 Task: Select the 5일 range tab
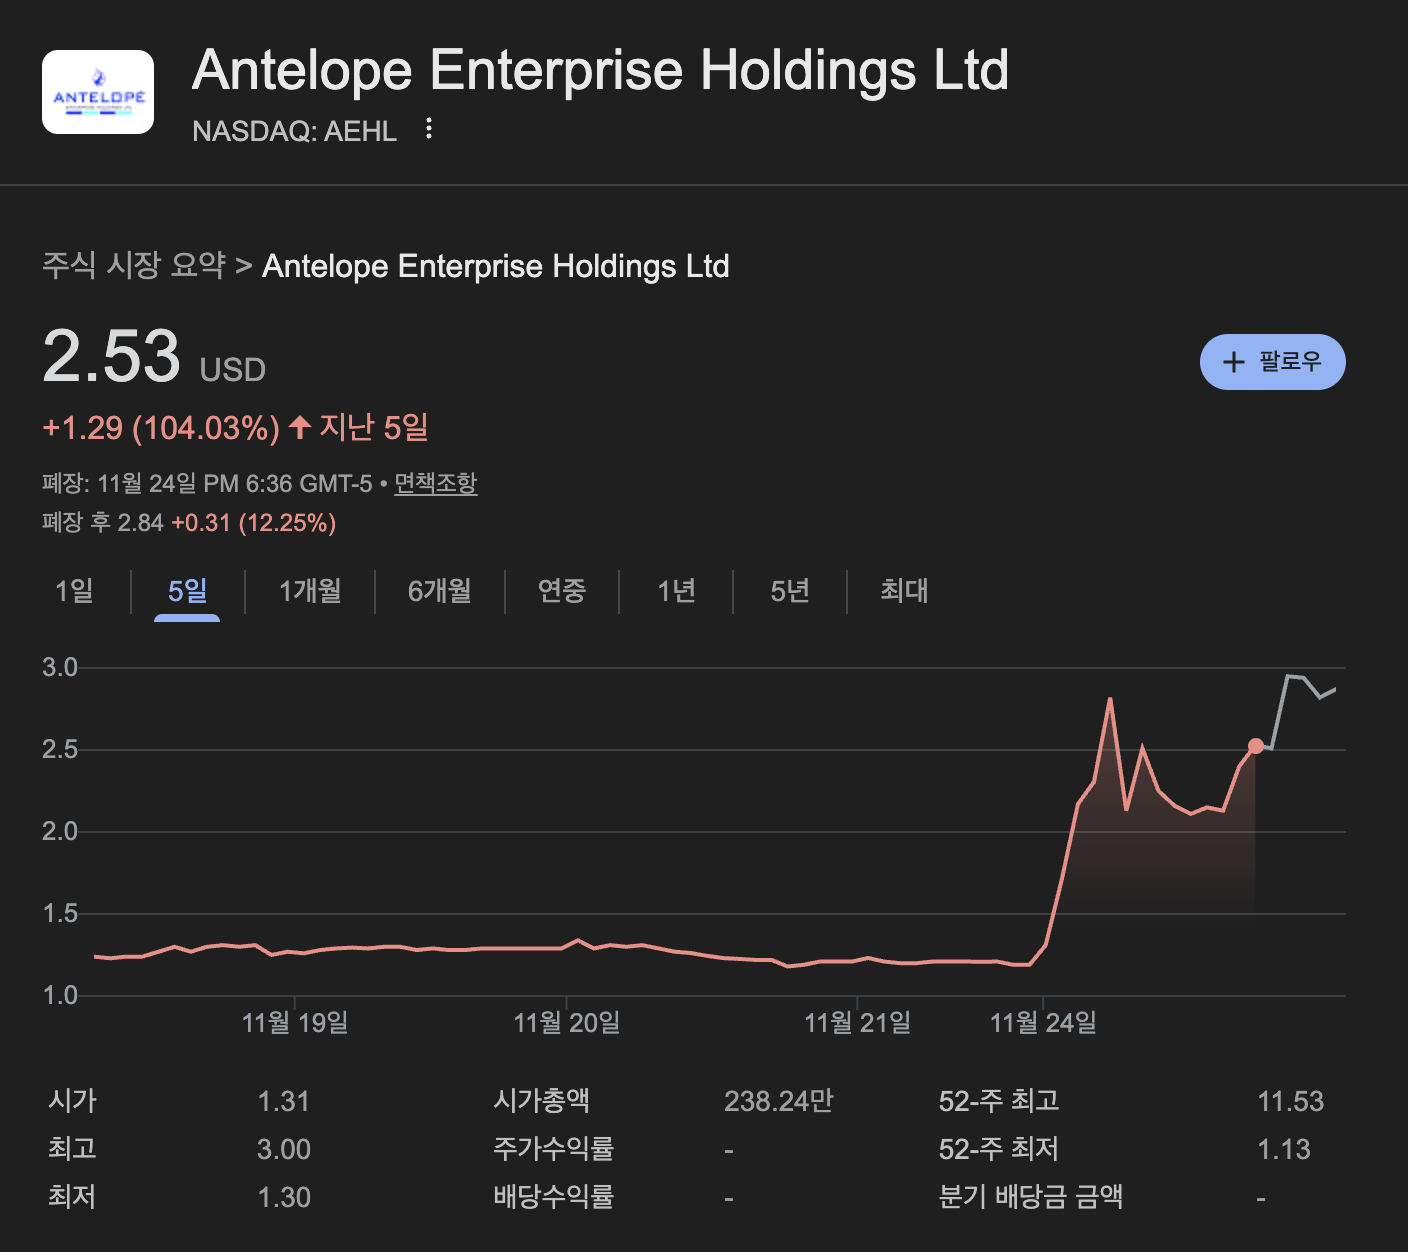tap(187, 591)
